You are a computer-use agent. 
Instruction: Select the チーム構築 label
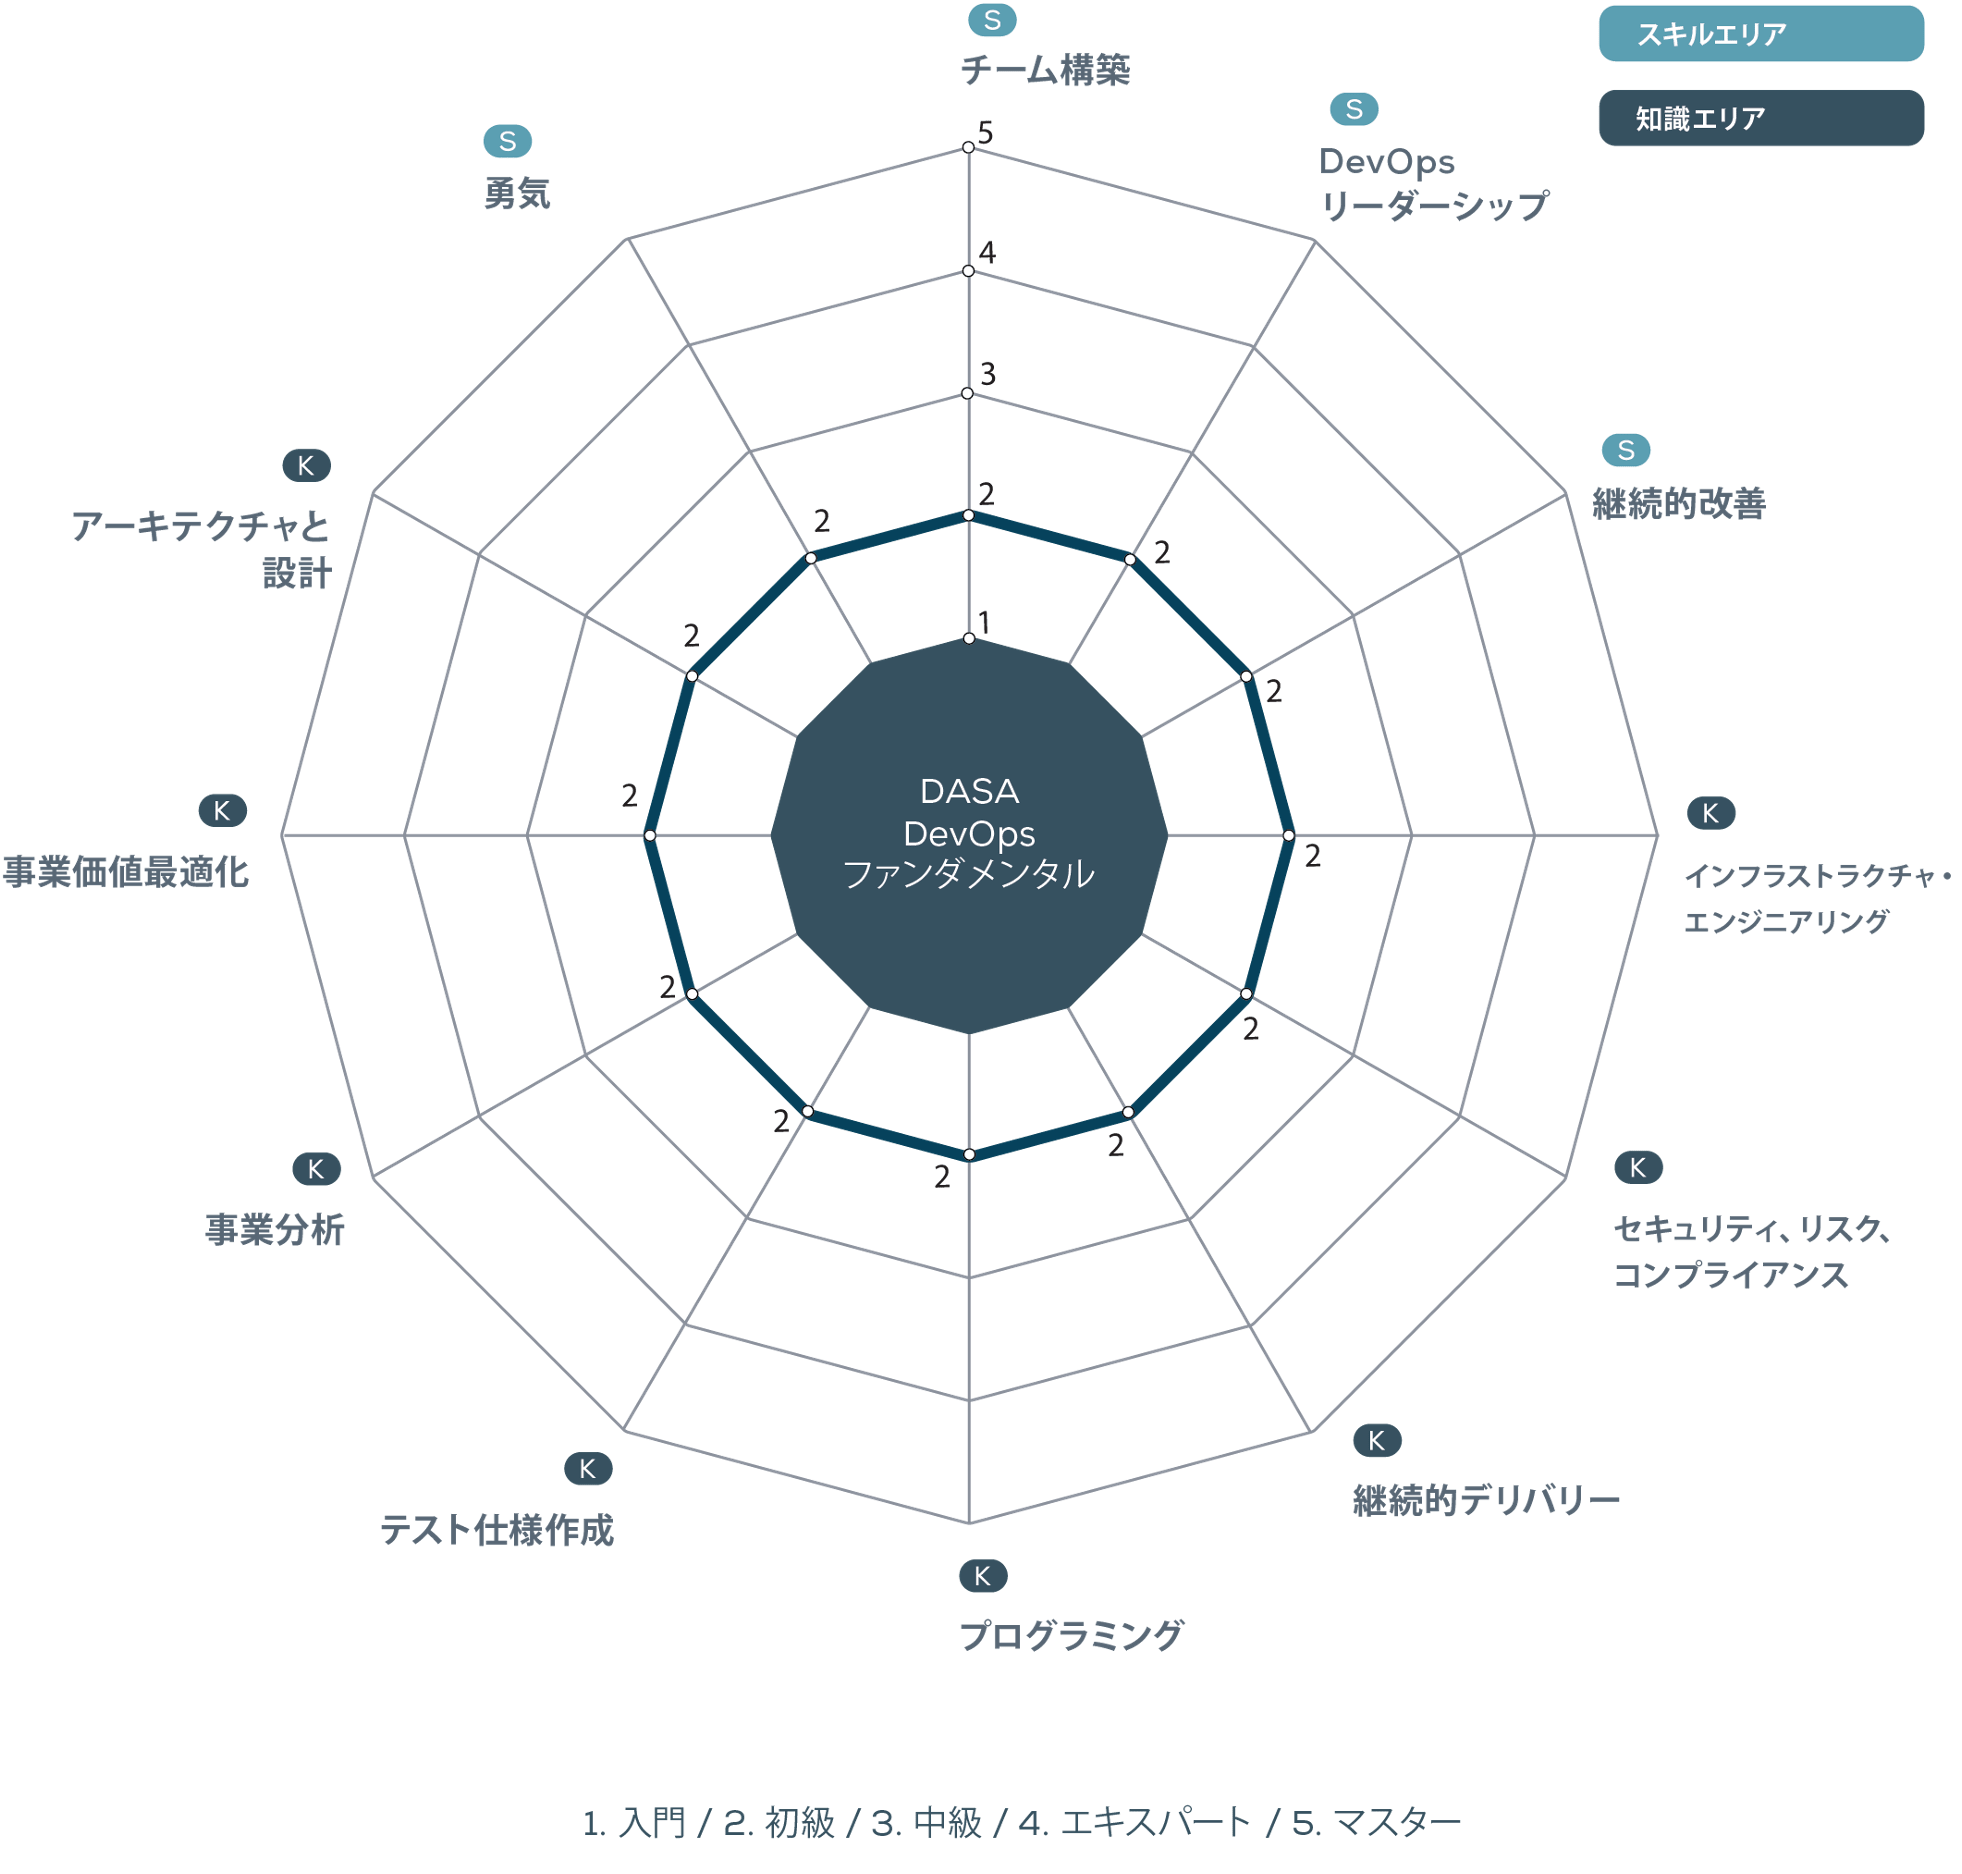click(x=1044, y=70)
